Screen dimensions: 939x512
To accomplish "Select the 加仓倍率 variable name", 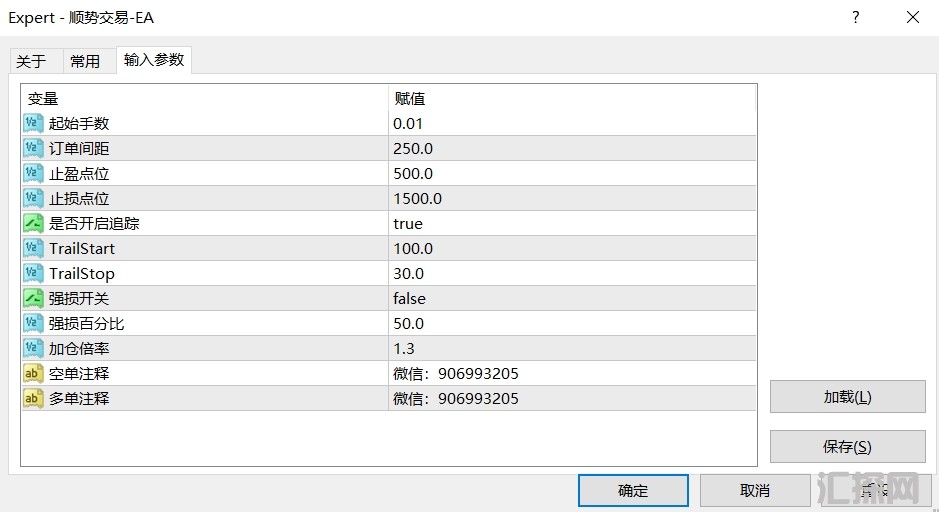I will 79,349.
